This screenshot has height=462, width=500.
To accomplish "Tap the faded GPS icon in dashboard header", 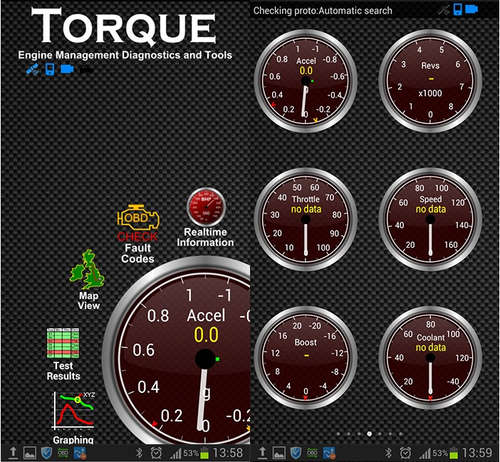I will (x=444, y=10).
